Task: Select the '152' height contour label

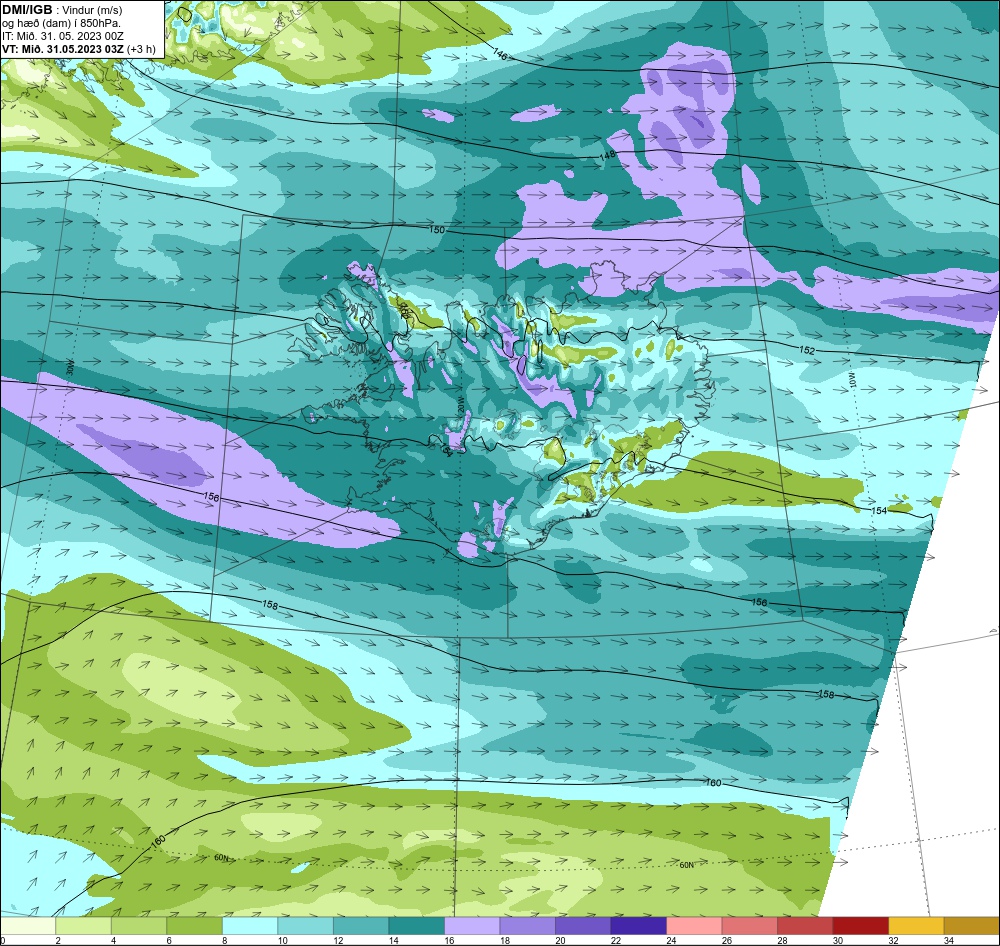Action: coord(807,350)
